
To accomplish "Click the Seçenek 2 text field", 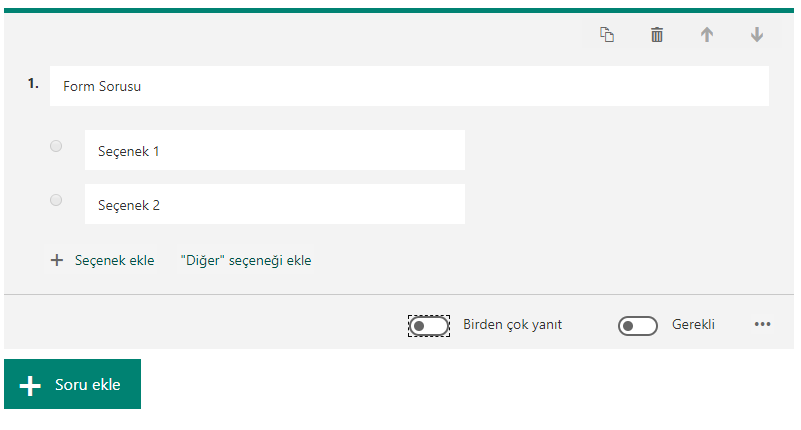I will [275, 204].
